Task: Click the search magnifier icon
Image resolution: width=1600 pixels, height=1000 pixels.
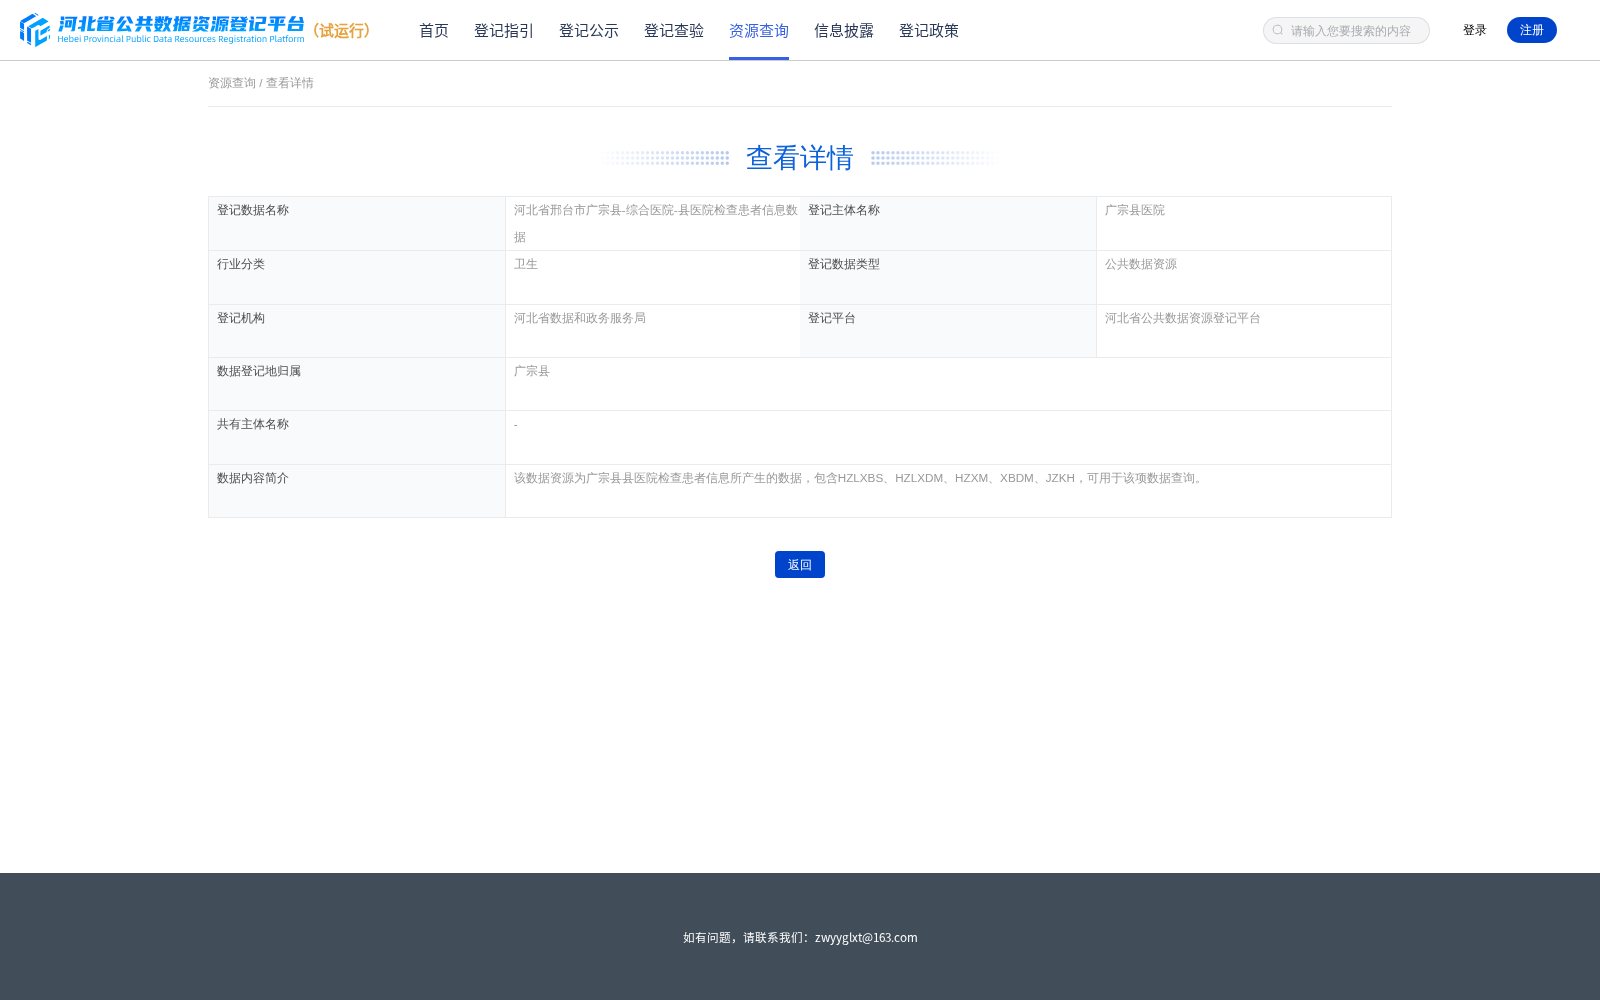Action: [1278, 31]
